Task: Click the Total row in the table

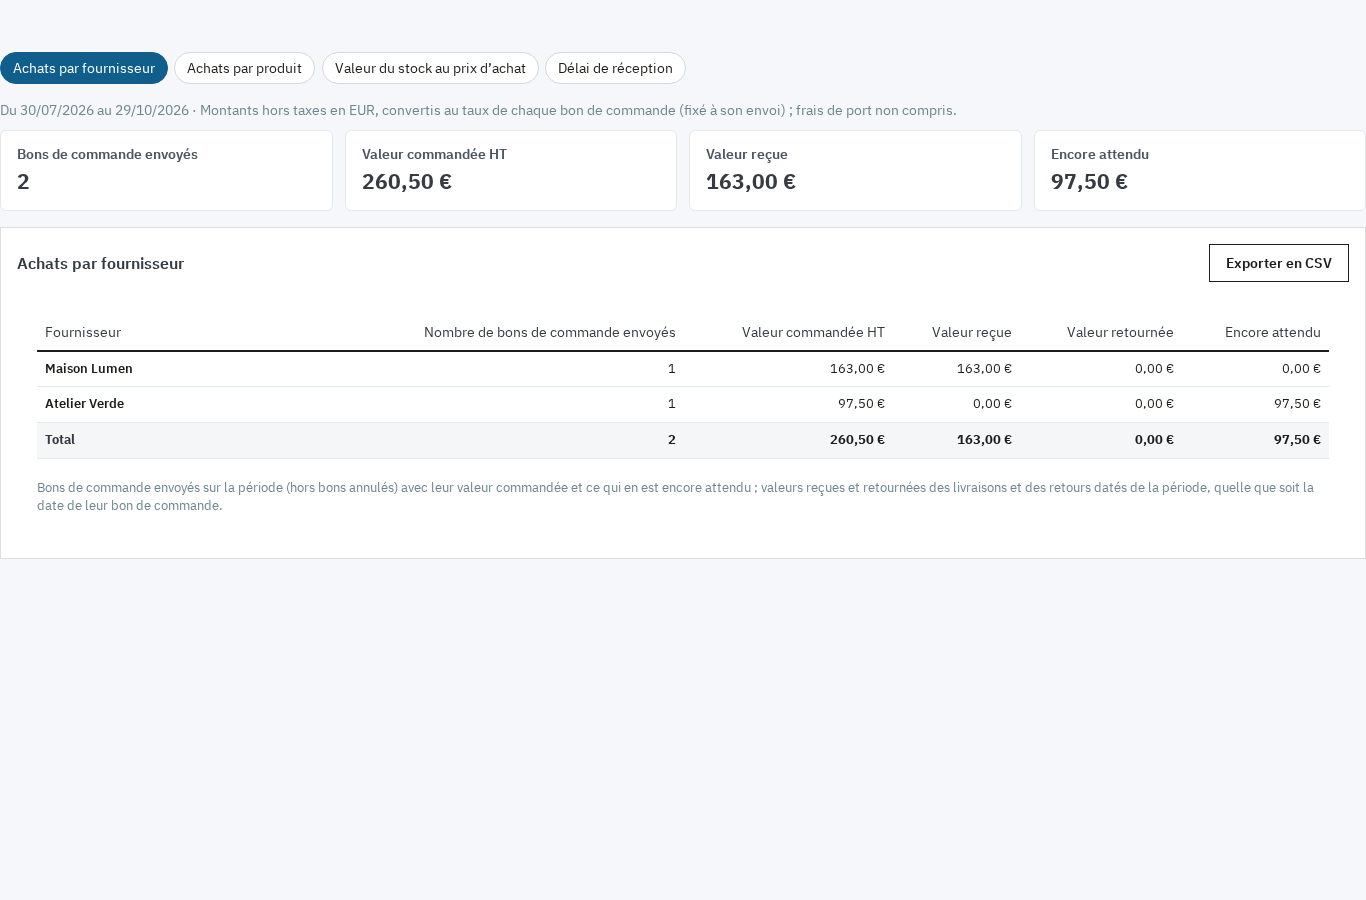Action: [683, 440]
